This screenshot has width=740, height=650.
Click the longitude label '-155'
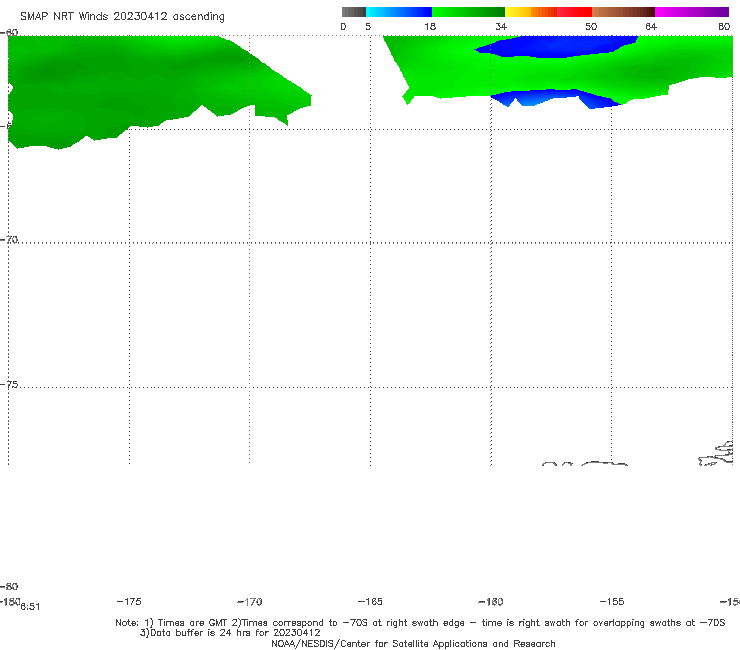pyautogui.click(x=612, y=602)
